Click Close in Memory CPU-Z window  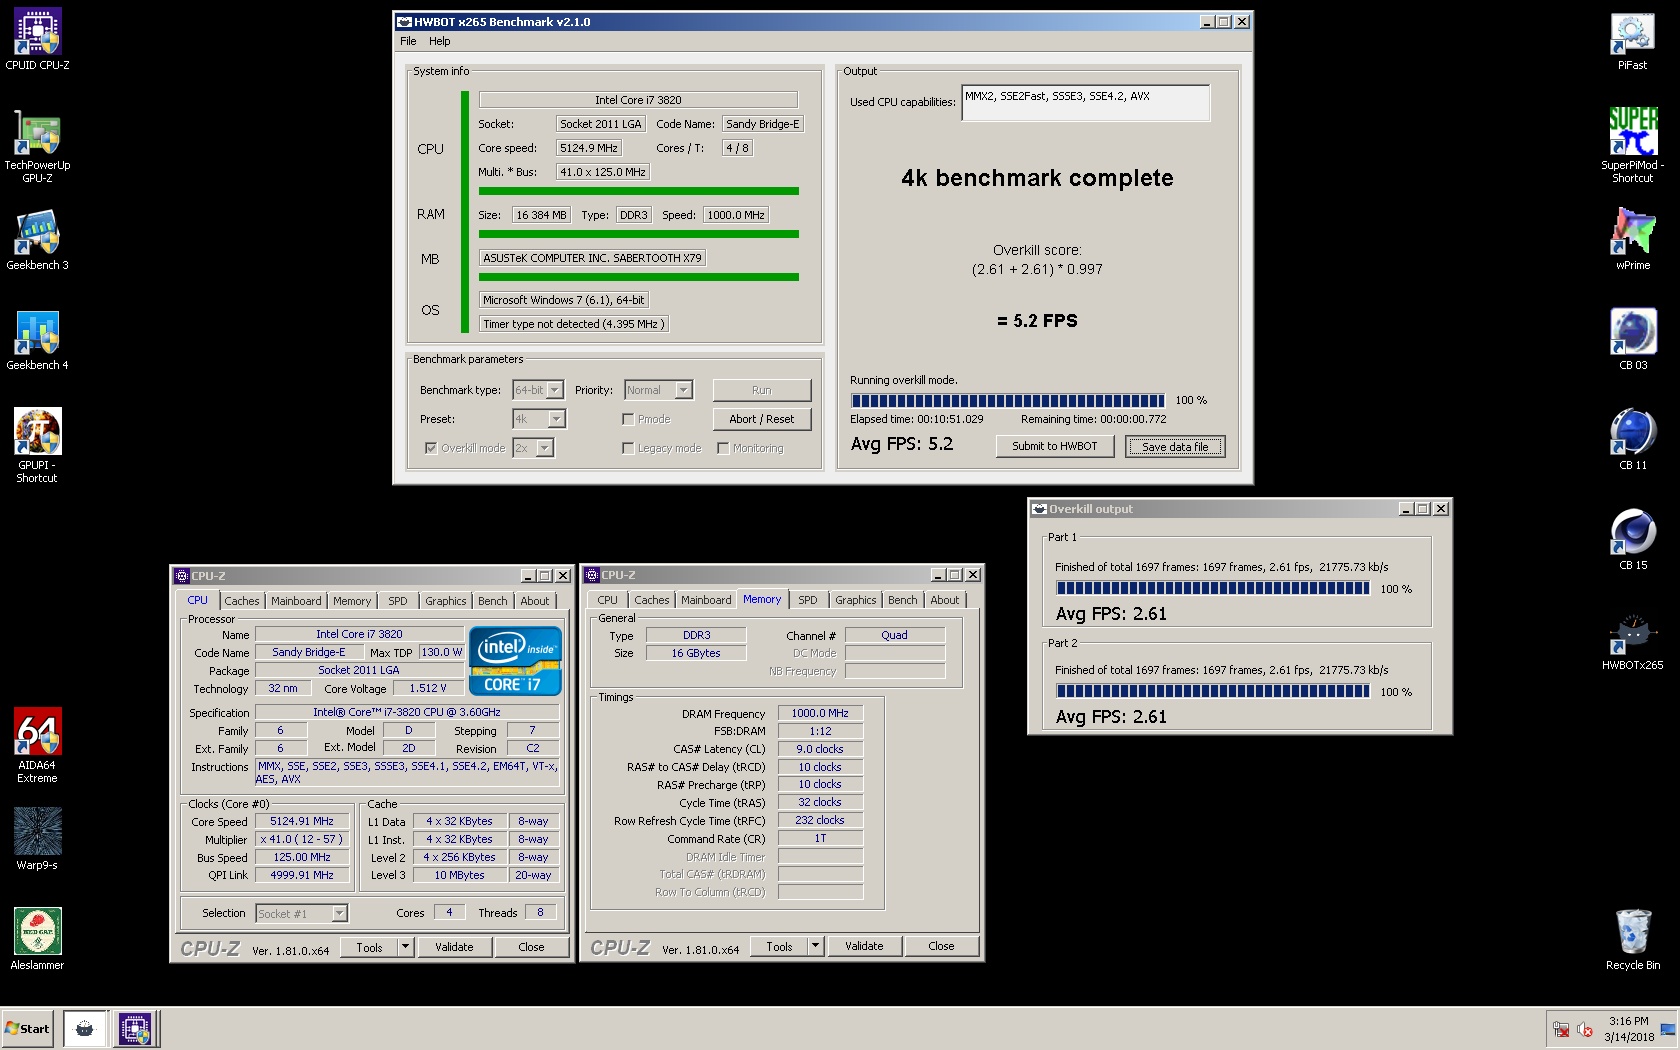click(x=941, y=946)
